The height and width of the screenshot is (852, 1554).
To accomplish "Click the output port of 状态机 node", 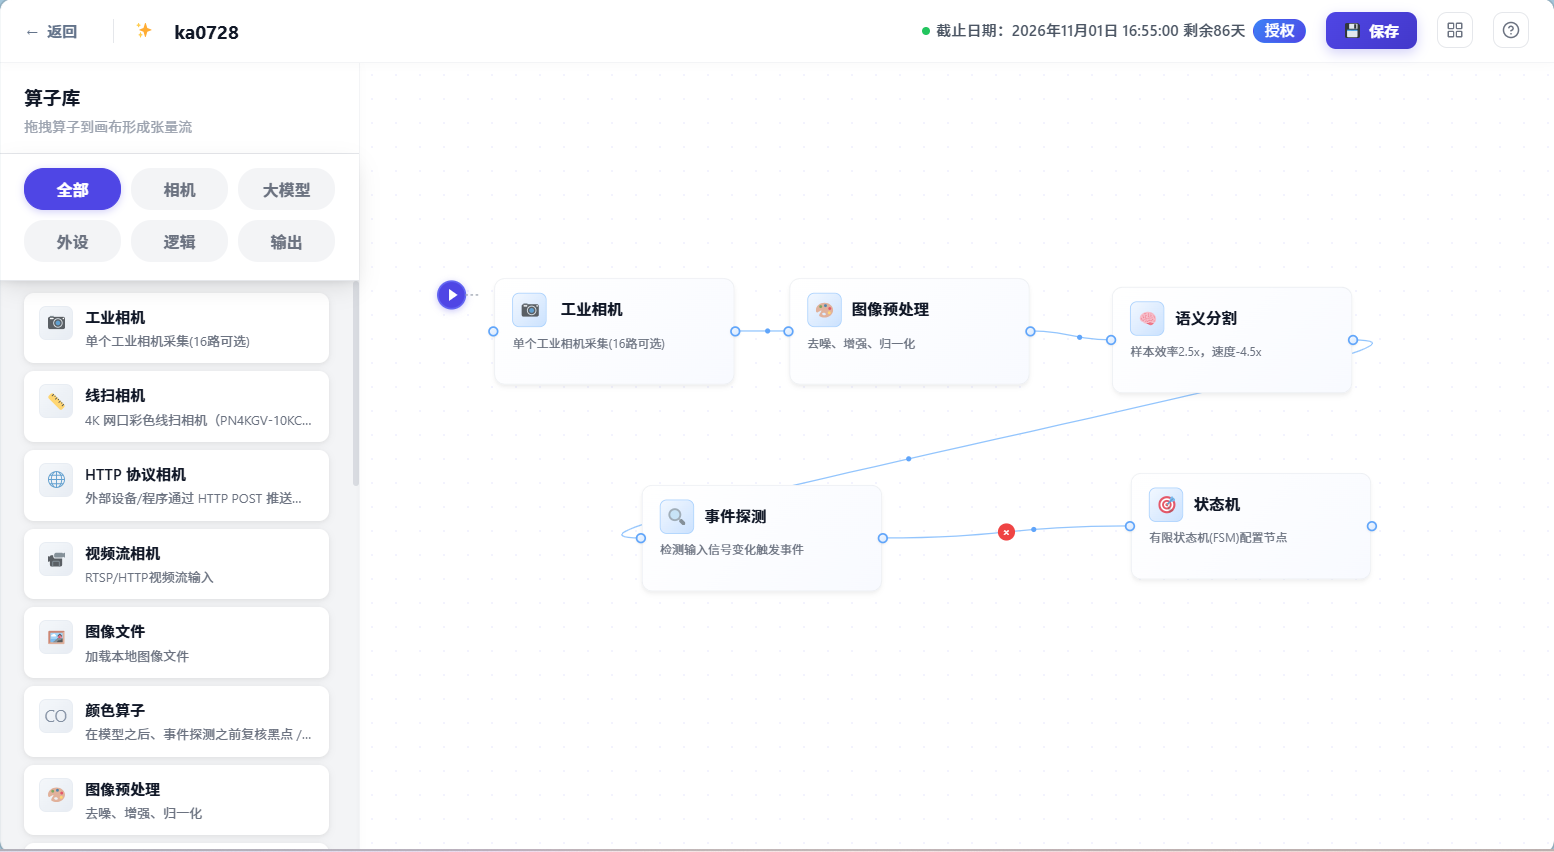I will [x=1372, y=526].
